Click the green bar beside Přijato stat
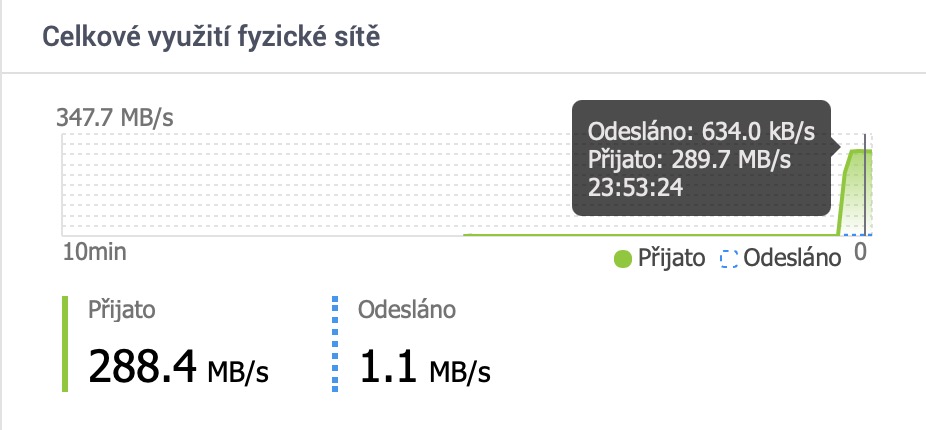Screen dimensions: 926x430 tap(65, 342)
